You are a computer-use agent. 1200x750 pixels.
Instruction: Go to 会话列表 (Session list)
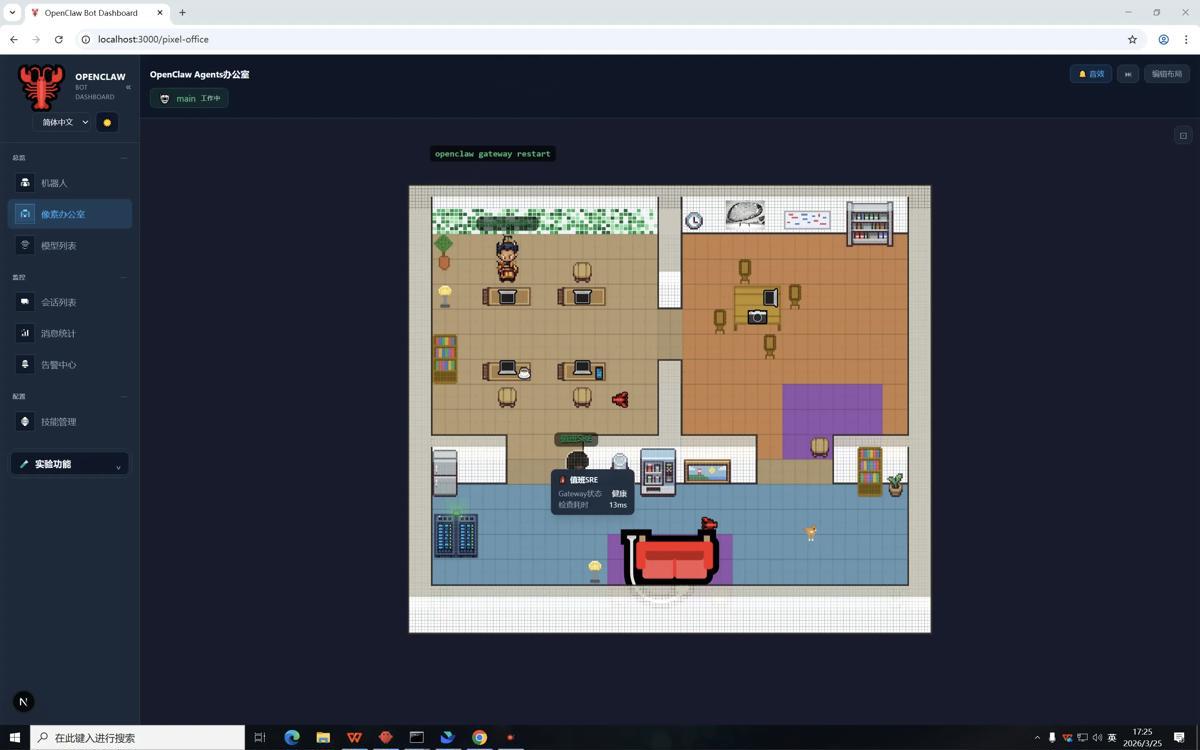pos(58,302)
